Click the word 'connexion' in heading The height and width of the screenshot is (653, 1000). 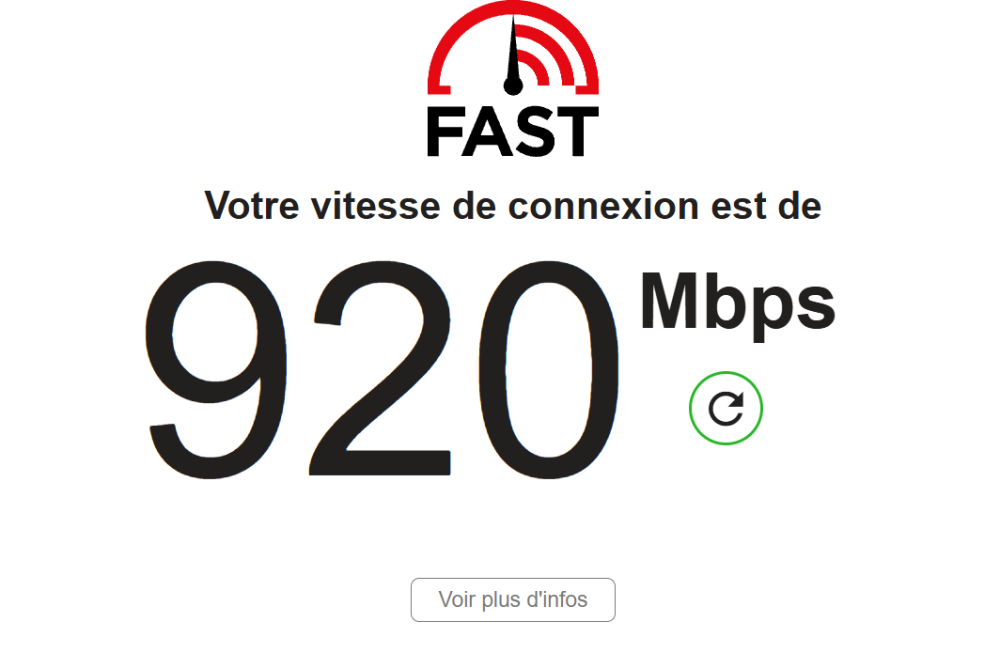(x=603, y=207)
